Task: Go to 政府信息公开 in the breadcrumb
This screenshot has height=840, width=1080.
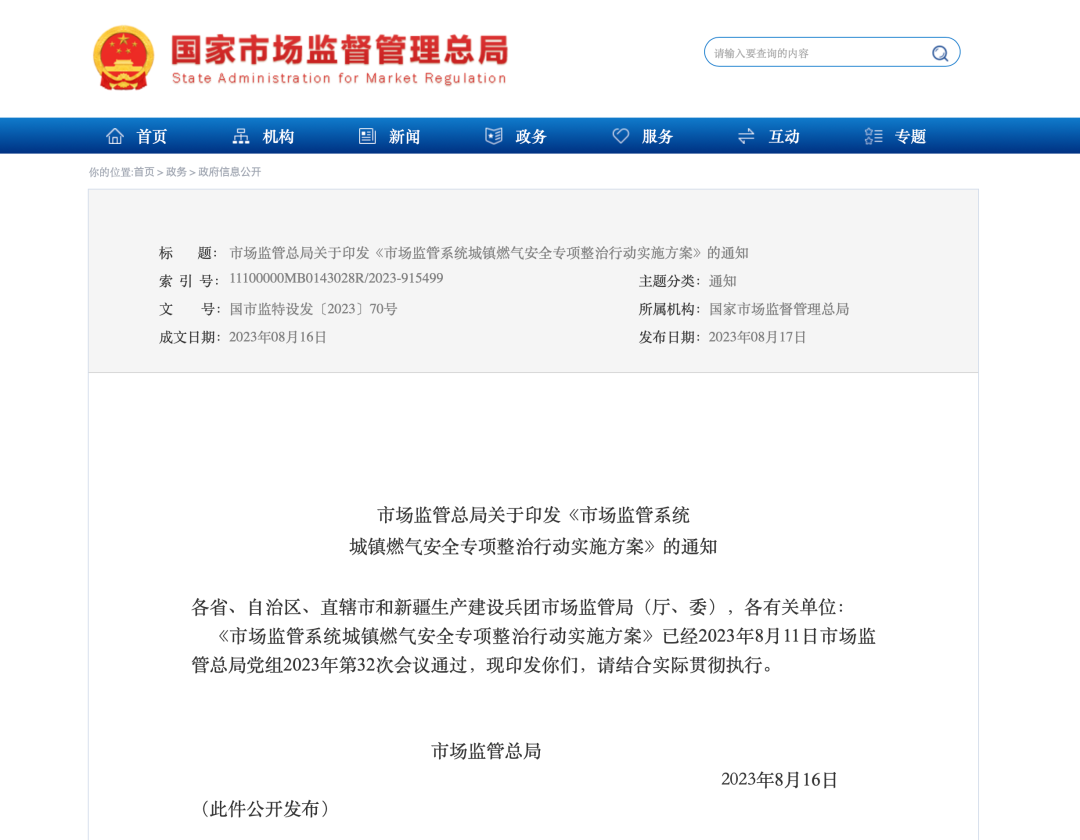Action: point(229,172)
